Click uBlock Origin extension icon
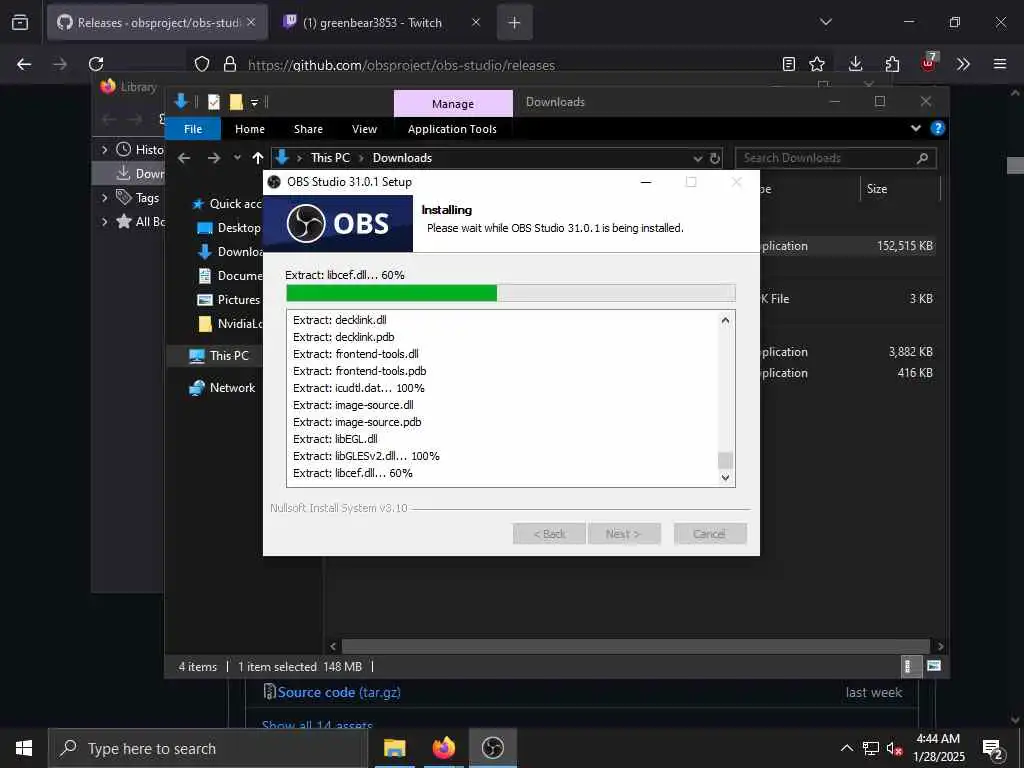1024x768 pixels. point(929,63)
